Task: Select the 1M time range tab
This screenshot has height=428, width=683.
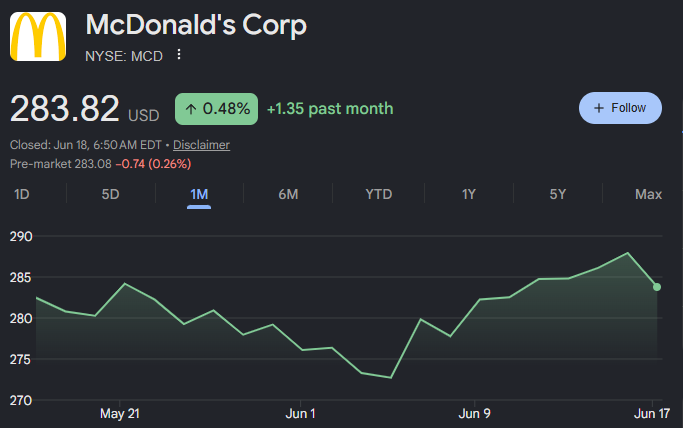Action: pyautogui.click(x=199, y=194)
